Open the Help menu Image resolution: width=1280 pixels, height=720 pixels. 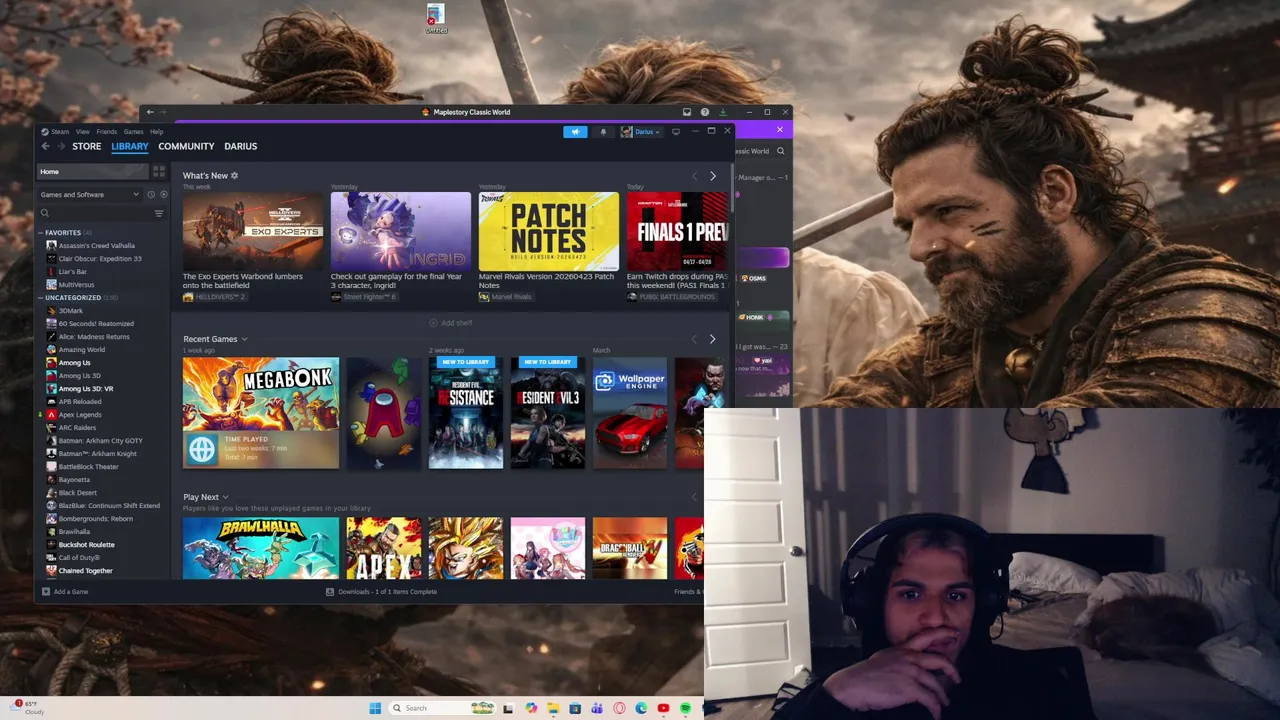(x=157, y=131)
